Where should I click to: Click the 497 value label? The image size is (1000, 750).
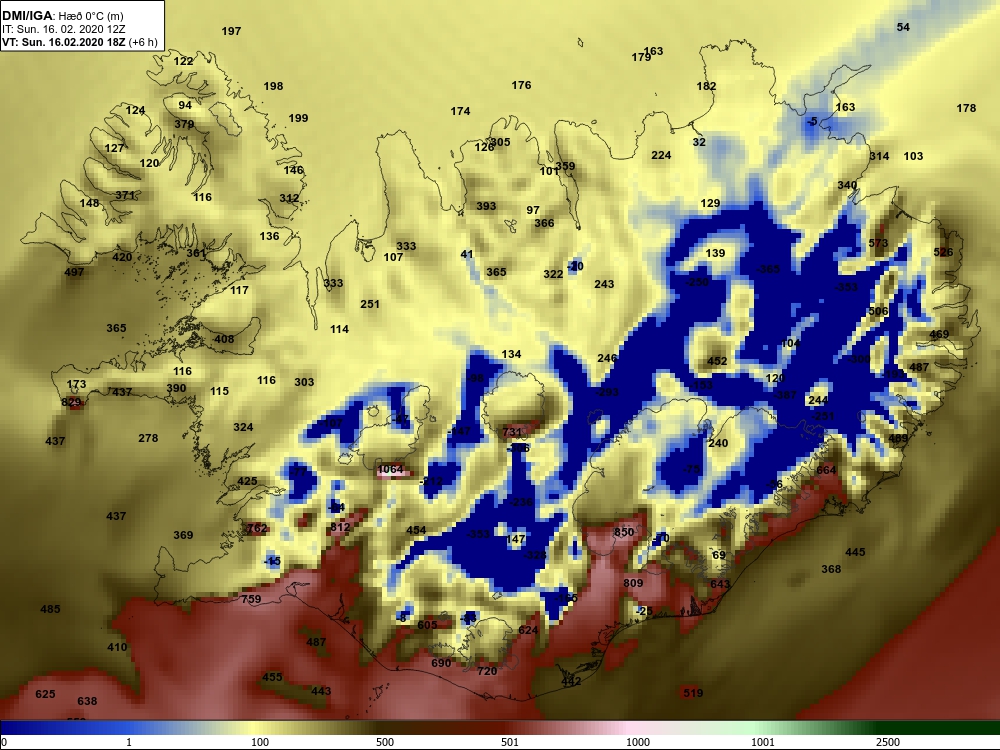click(75, 272)
